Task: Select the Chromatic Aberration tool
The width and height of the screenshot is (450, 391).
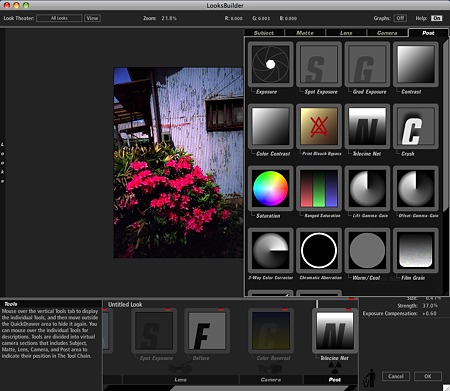Action: coord(319,250)
